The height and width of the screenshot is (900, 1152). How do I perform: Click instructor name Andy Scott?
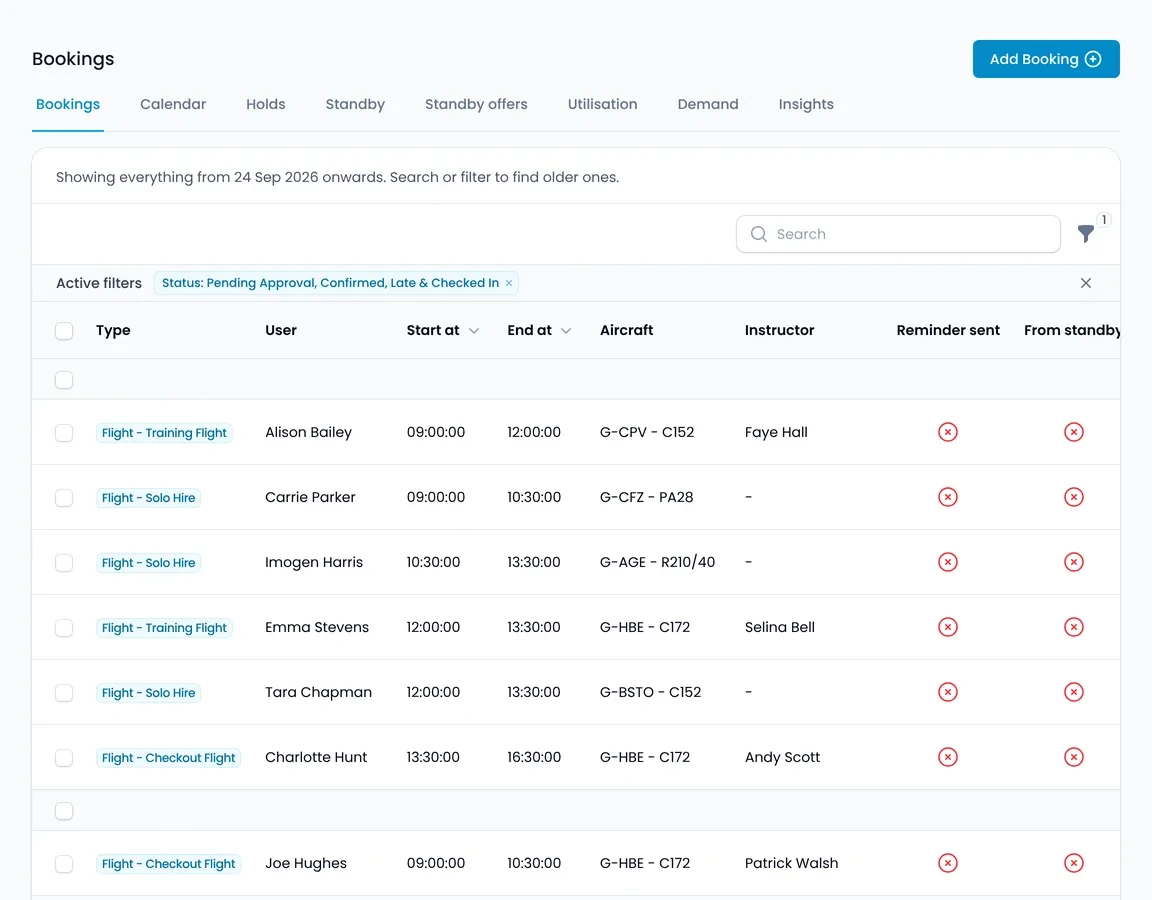pyautogui.click(x=782, y=757)
